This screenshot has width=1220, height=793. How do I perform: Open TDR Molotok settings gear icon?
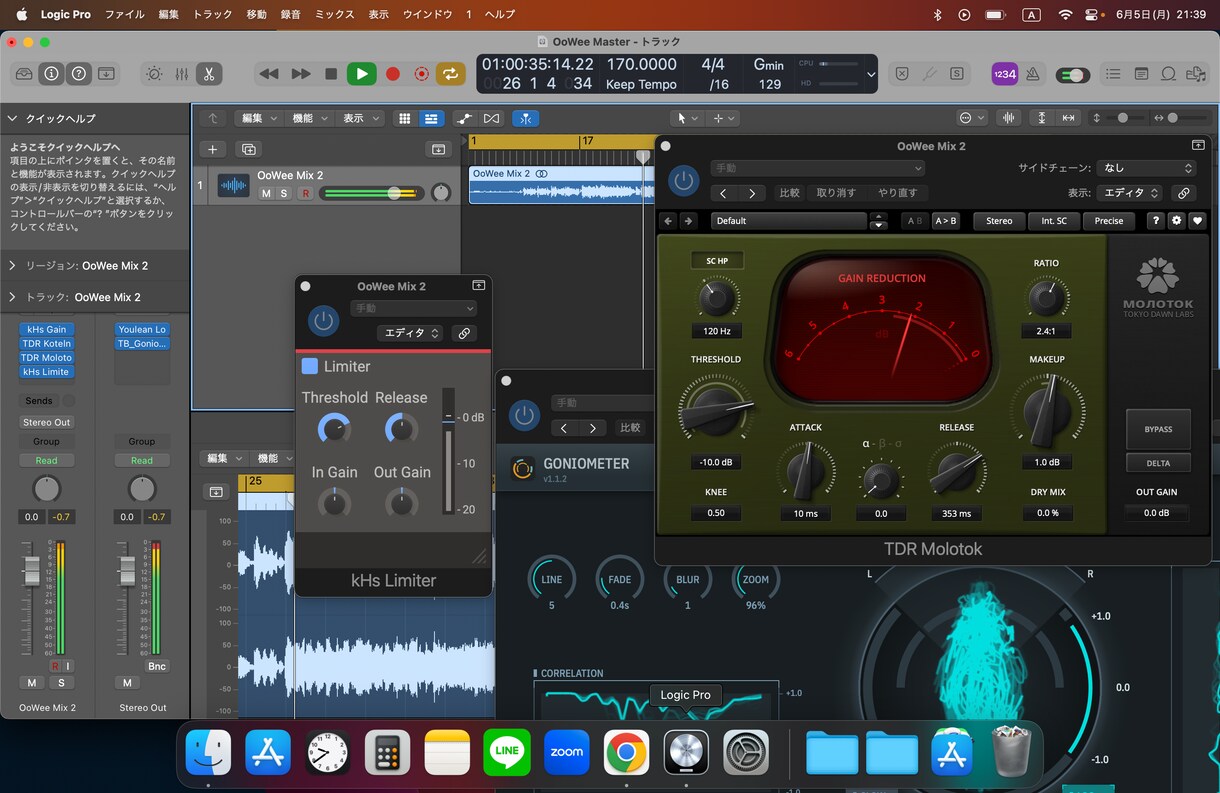[1176, 221]
